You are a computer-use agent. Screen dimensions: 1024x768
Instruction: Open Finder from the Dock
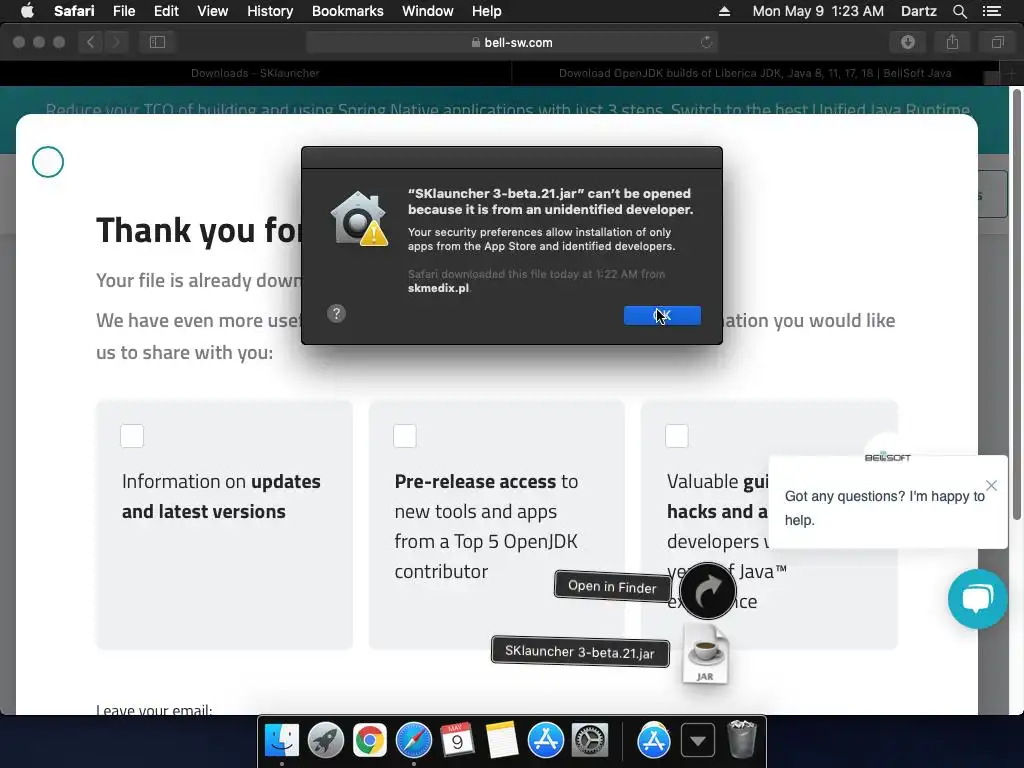coord(281,741)
